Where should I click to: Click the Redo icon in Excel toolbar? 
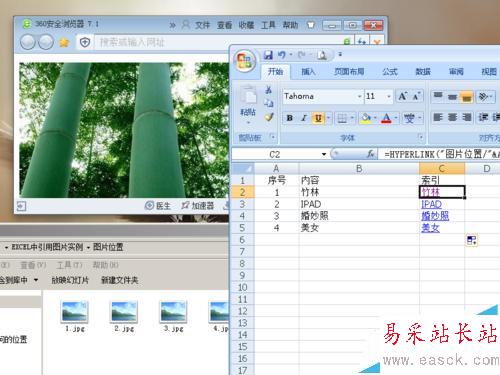point(302,55)
